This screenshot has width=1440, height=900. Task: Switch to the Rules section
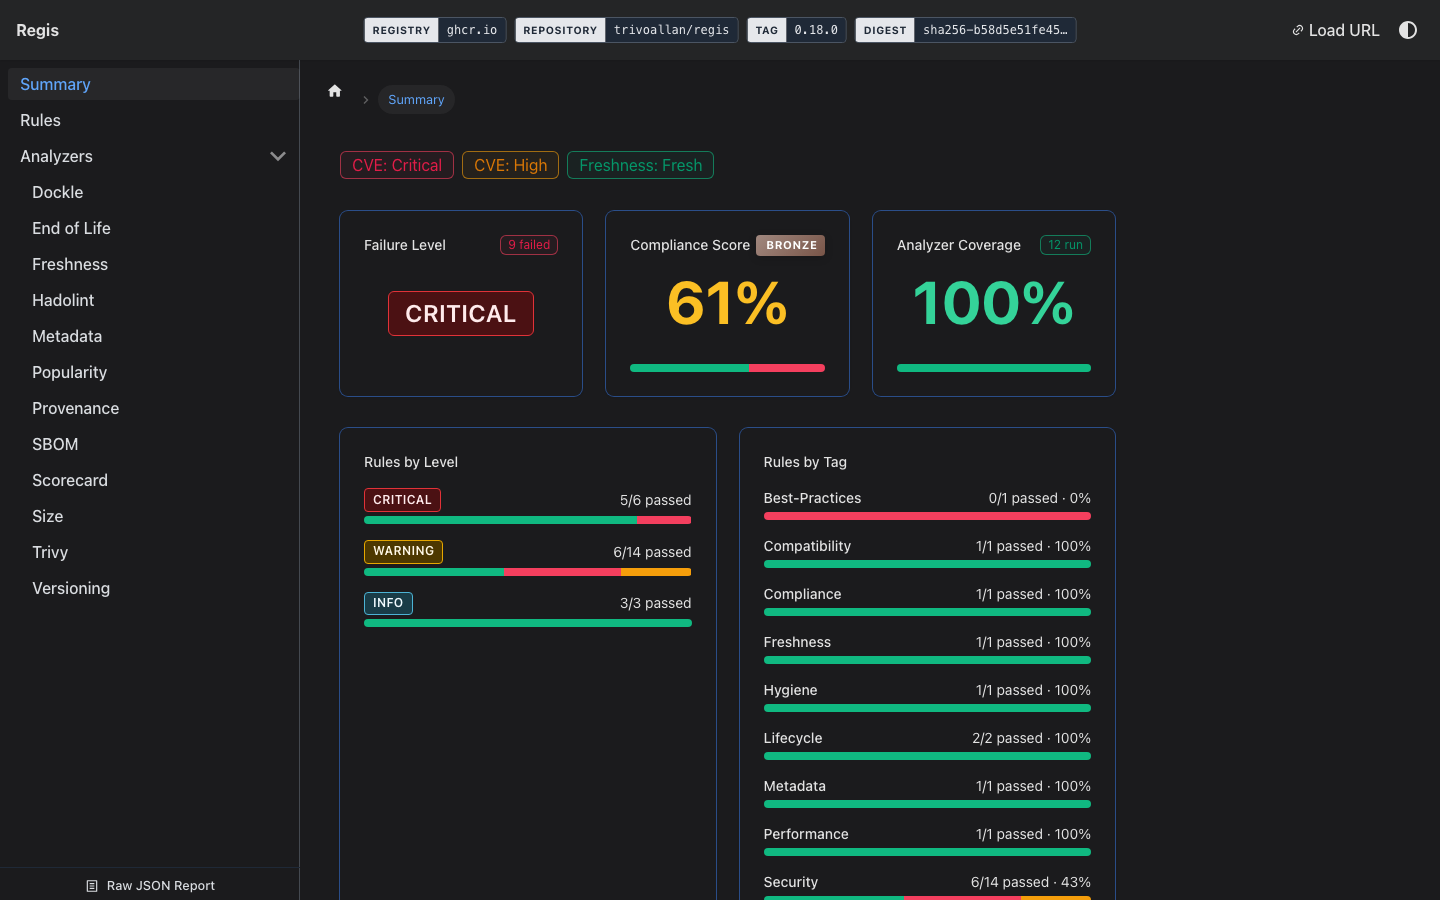[40, 120]
